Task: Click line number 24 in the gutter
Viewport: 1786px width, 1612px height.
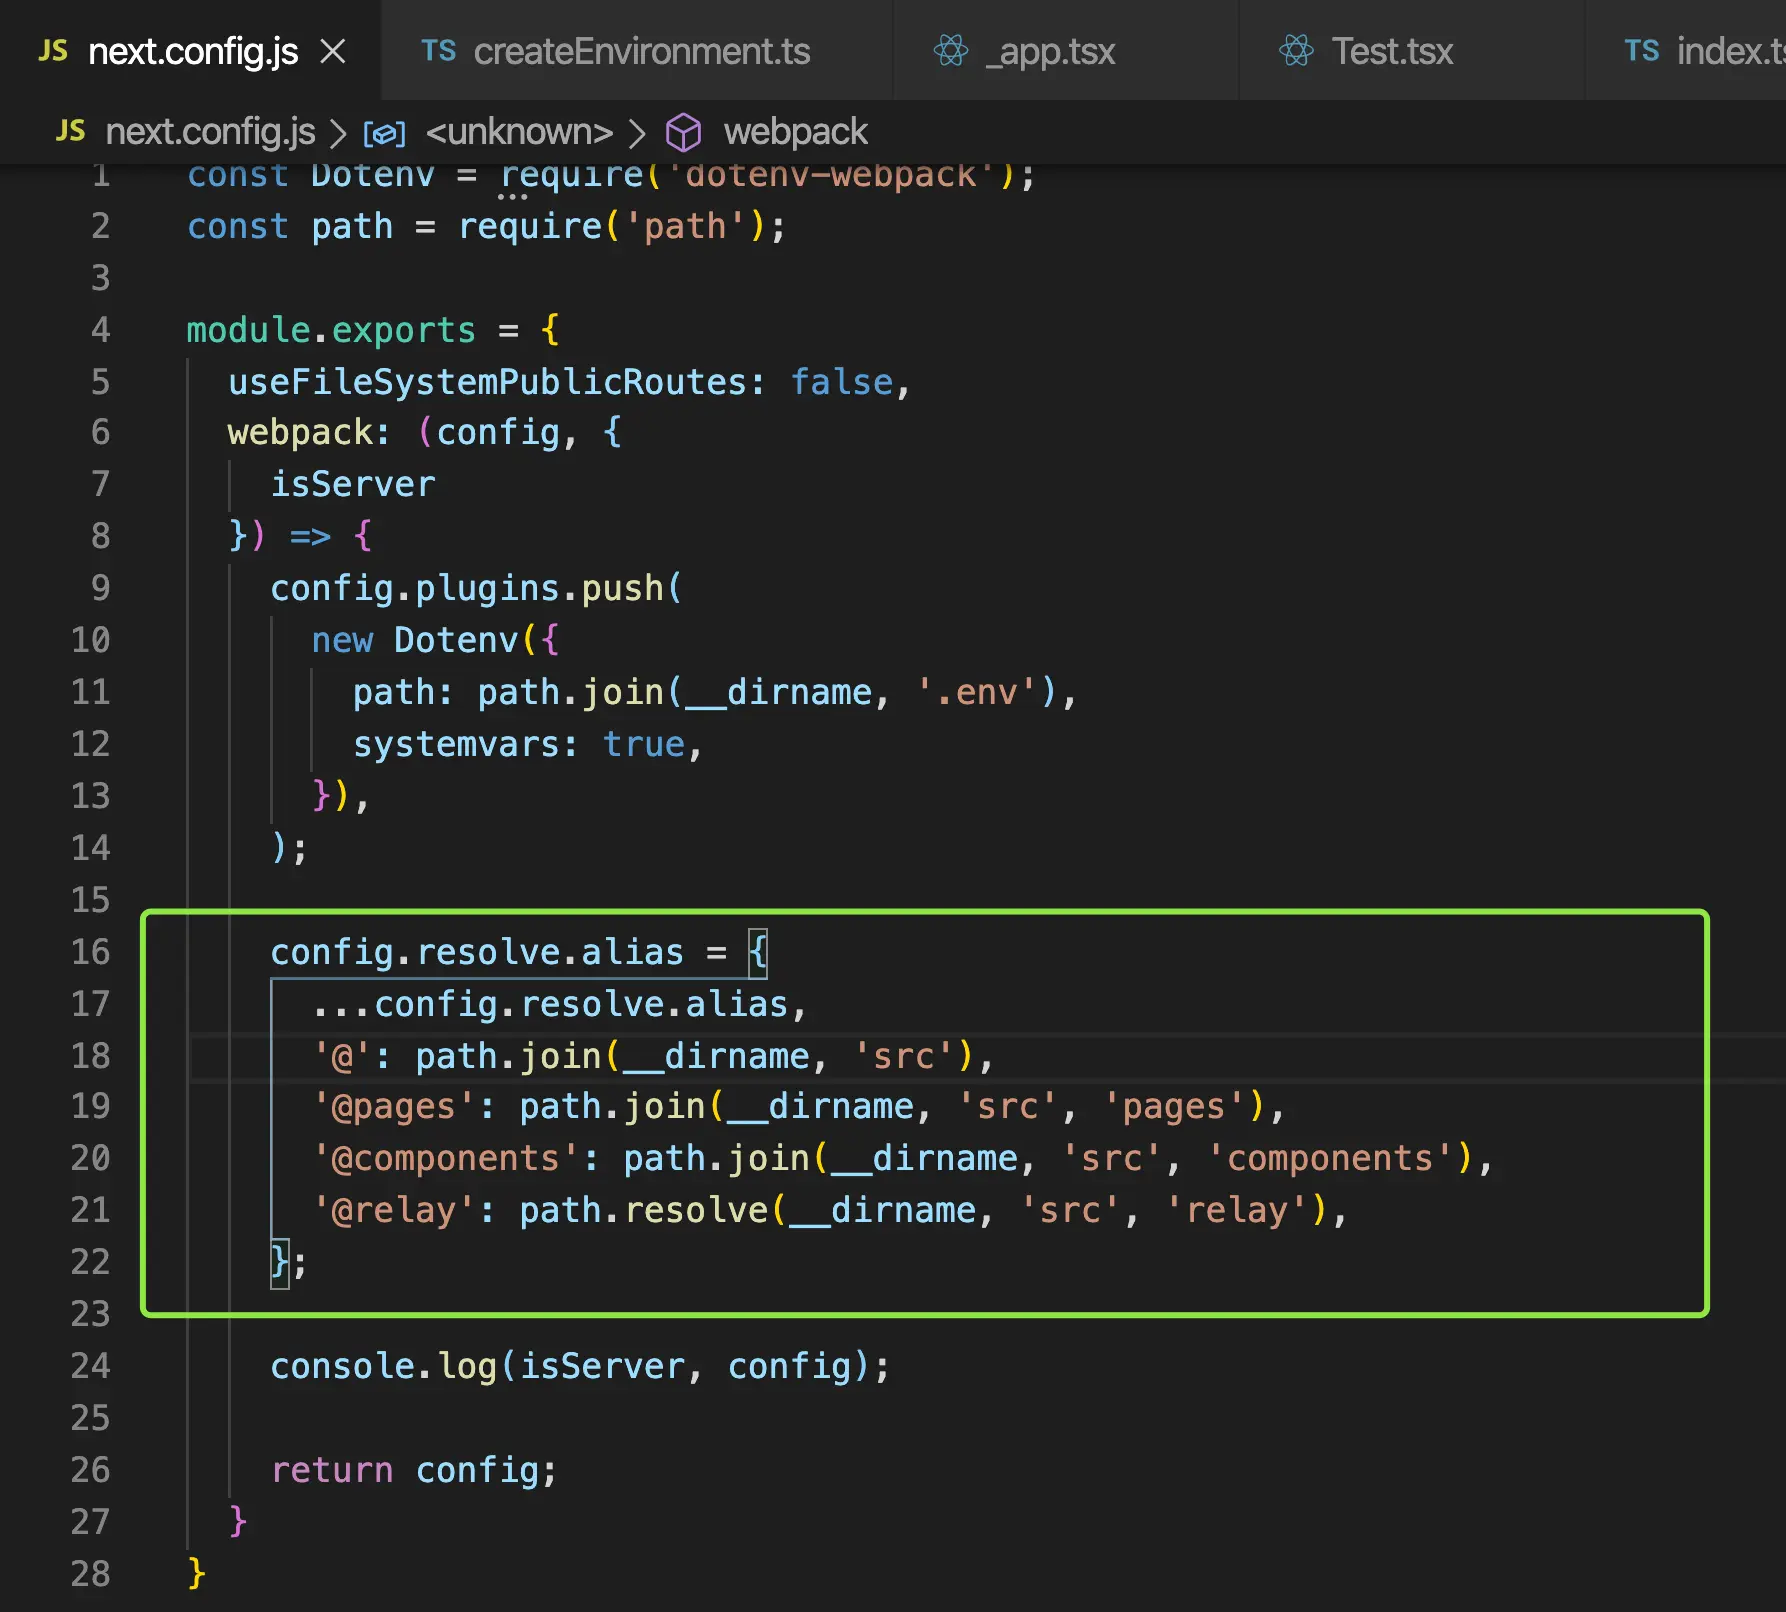Action: click(x=90, y=1365)
